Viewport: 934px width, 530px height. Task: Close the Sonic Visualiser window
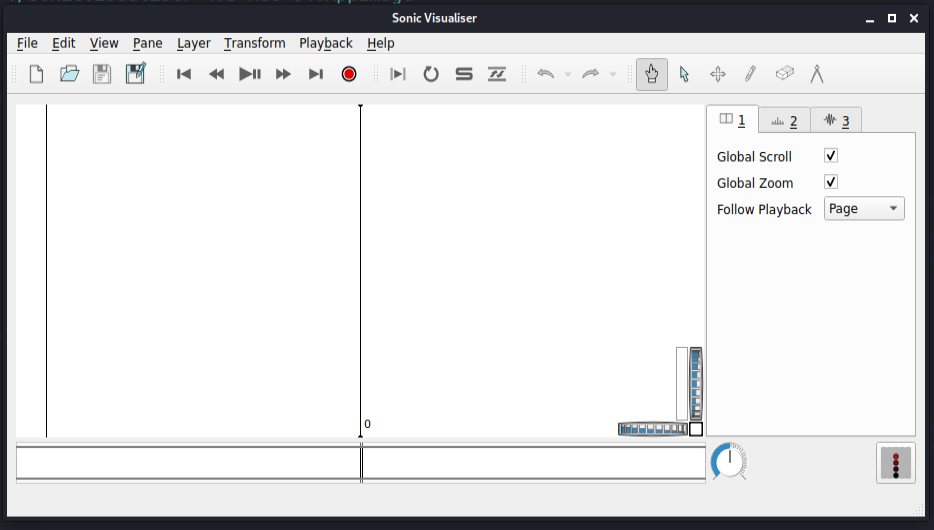(914, 18)
